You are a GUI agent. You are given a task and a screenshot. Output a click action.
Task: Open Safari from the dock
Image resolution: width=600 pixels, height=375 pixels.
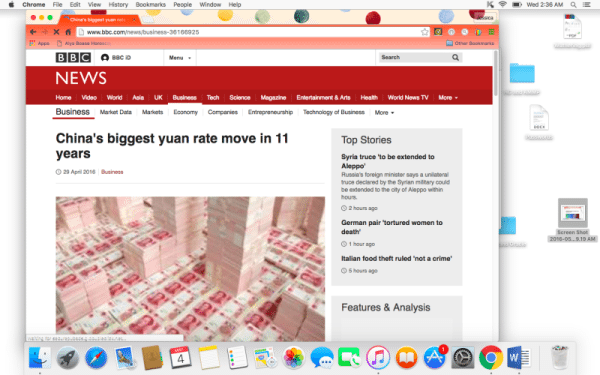pos(96,358)
